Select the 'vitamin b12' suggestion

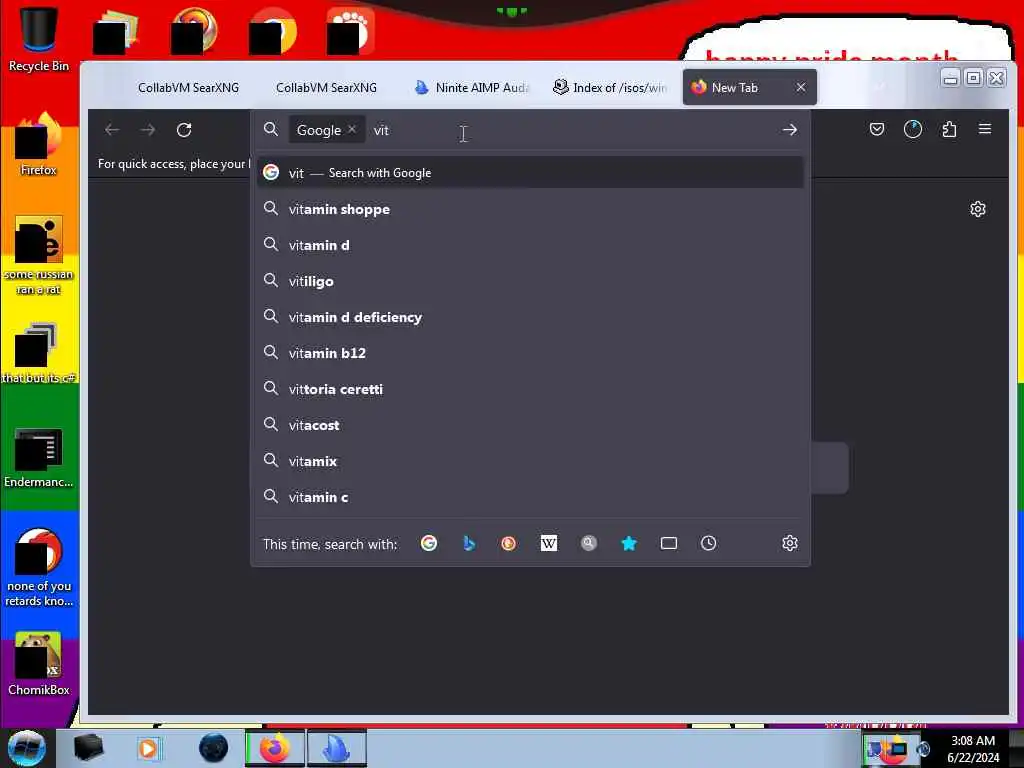pyautogui.click(x=530, y=353)
